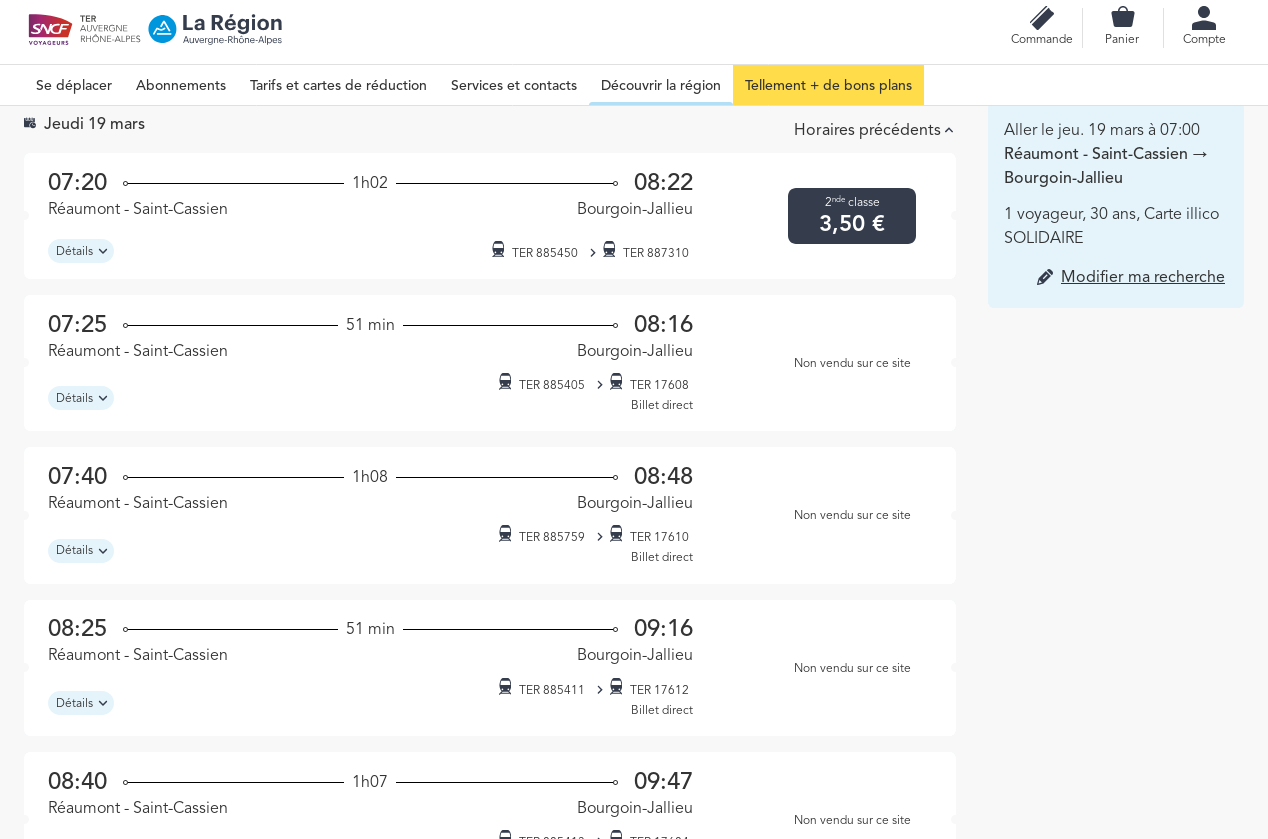The height and width of the screenshot is (839, 1268).
Task: Click the La Région Auvergne-Rhône-Alpes logo
Action: (216, 29)
